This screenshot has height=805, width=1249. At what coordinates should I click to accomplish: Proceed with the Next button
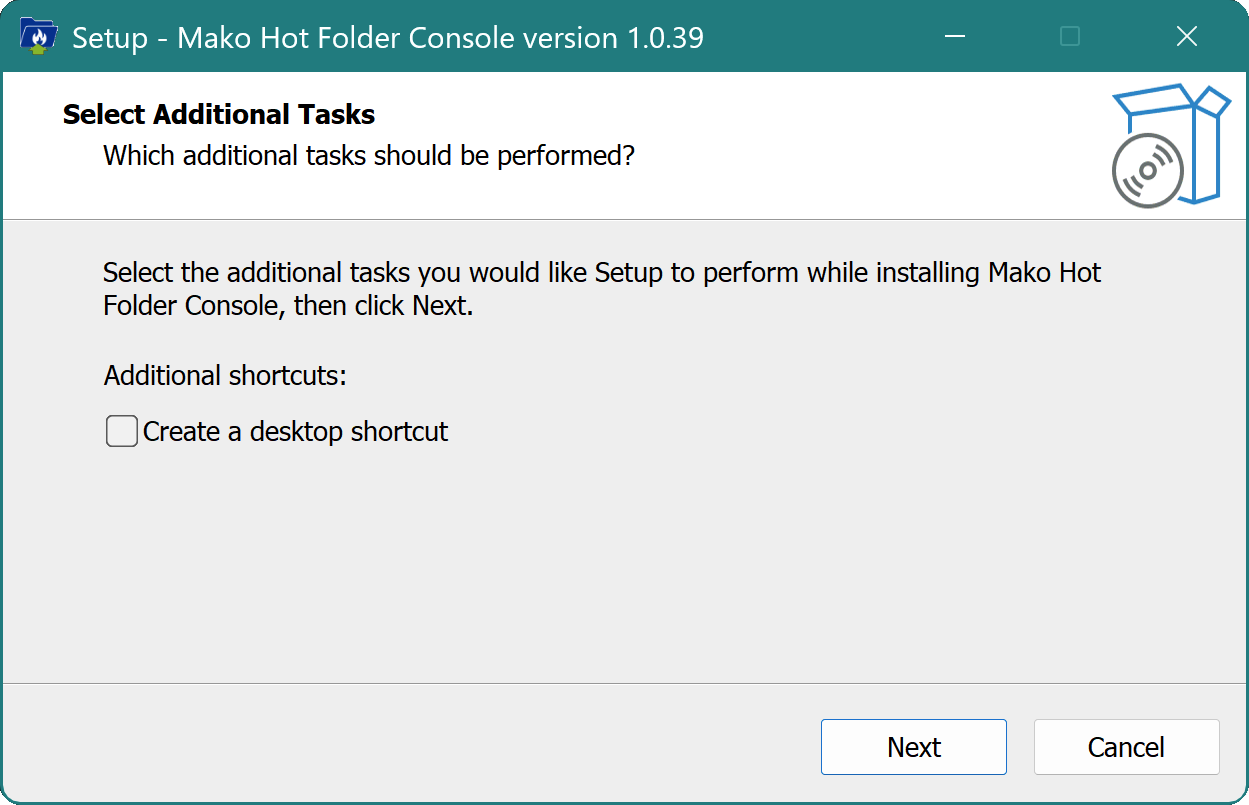click(x=913, y=747)
